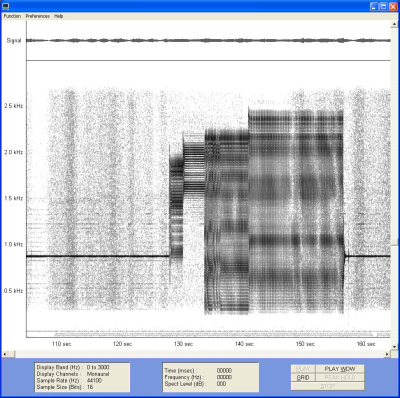Open the Function menu
The image size is (400, 398).
(x=12, y=16)
